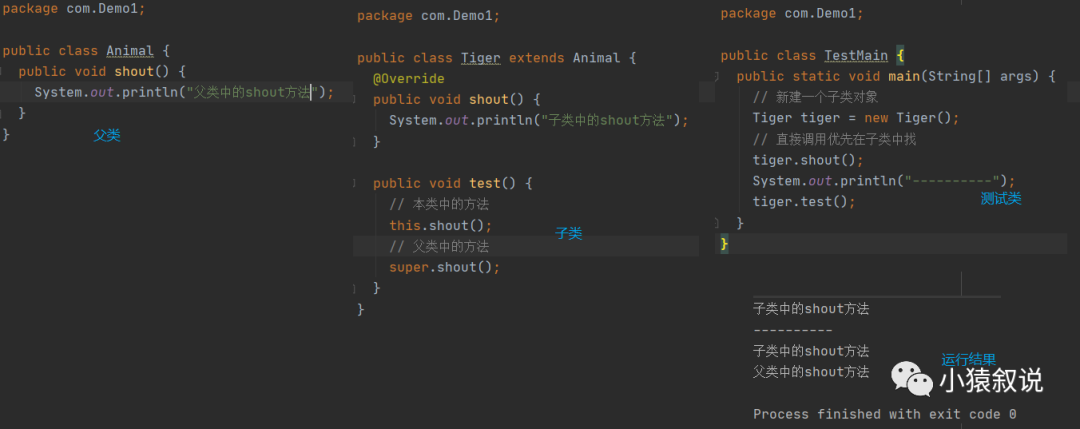Click the highlighted opening brace after TestMain
Image resolution: width=1080 pixels, height=429 pixels.
tap(900, 56)
